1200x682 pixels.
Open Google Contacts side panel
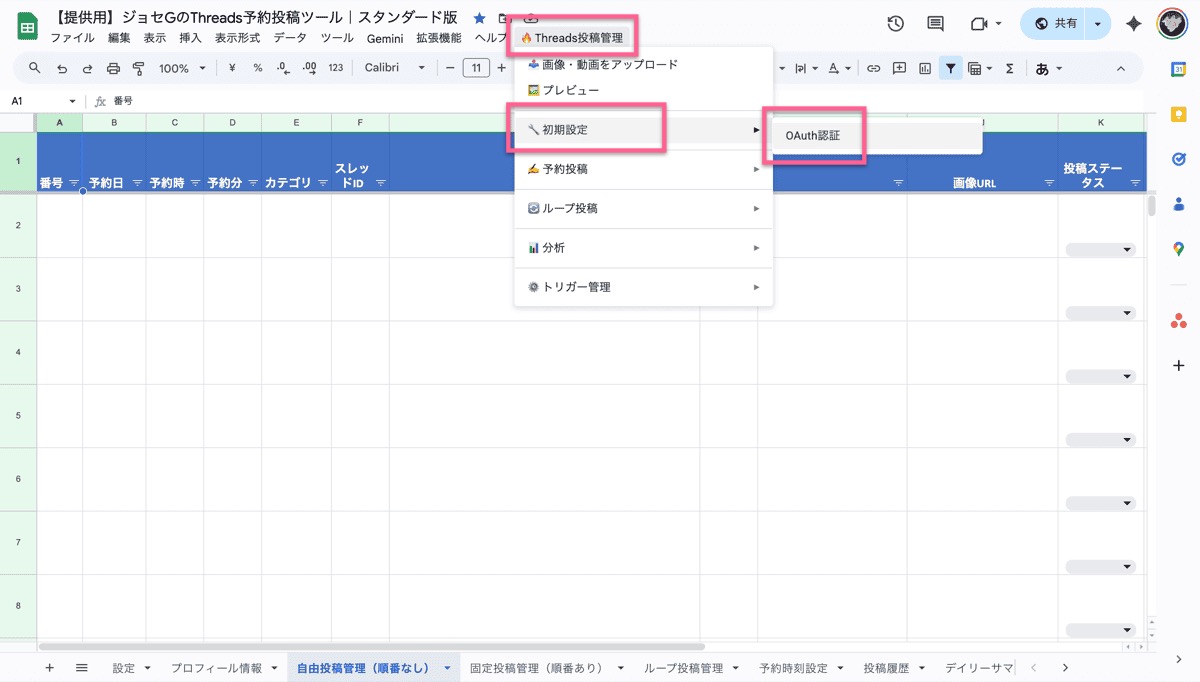(x=1178, y=204)
